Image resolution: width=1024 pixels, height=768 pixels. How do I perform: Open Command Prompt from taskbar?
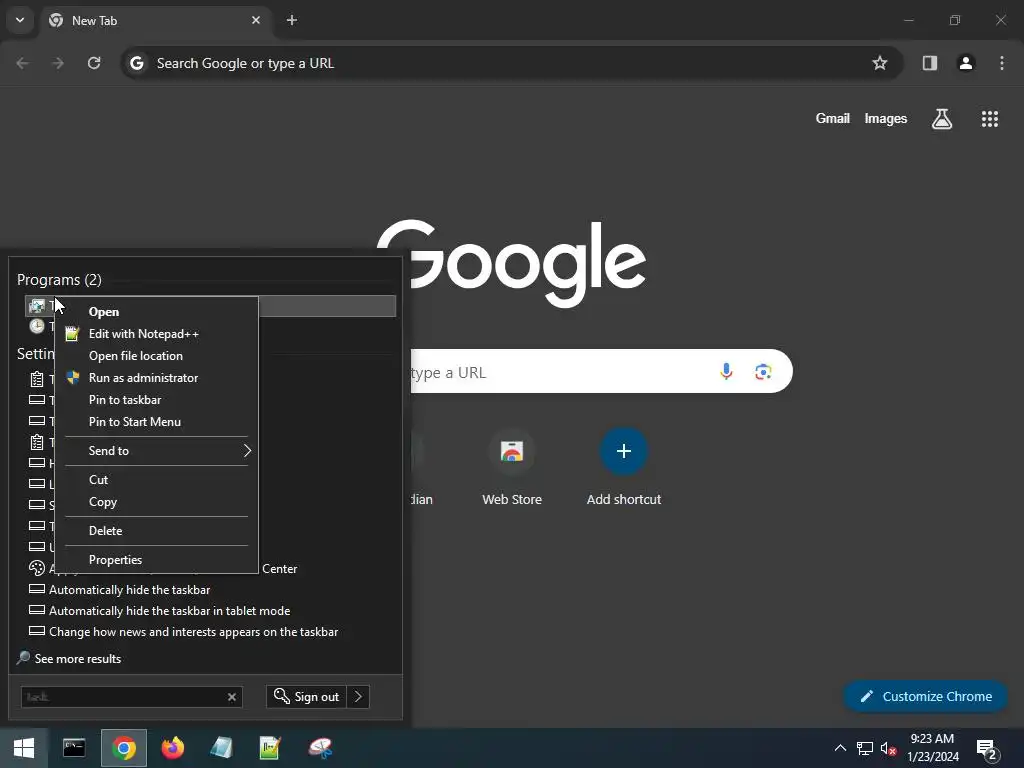pyautogui.click(x=74, y=748)
